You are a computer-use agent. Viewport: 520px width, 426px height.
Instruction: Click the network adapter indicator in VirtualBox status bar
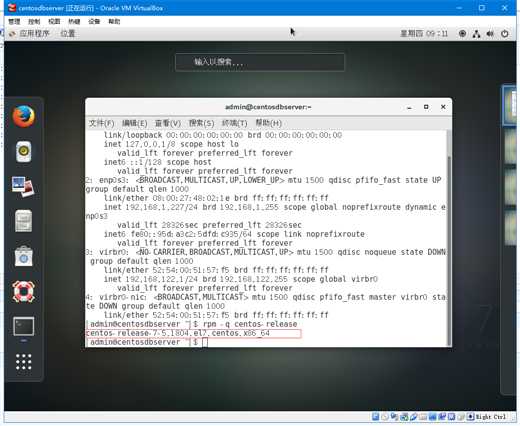tap(404, 417)
